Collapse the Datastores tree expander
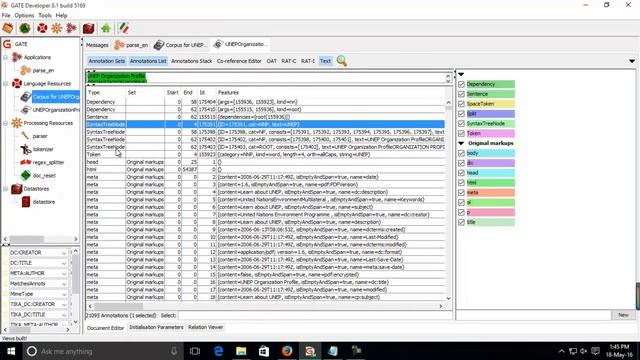The width and height of the screenshot is (640, 360). coord(6,189)
